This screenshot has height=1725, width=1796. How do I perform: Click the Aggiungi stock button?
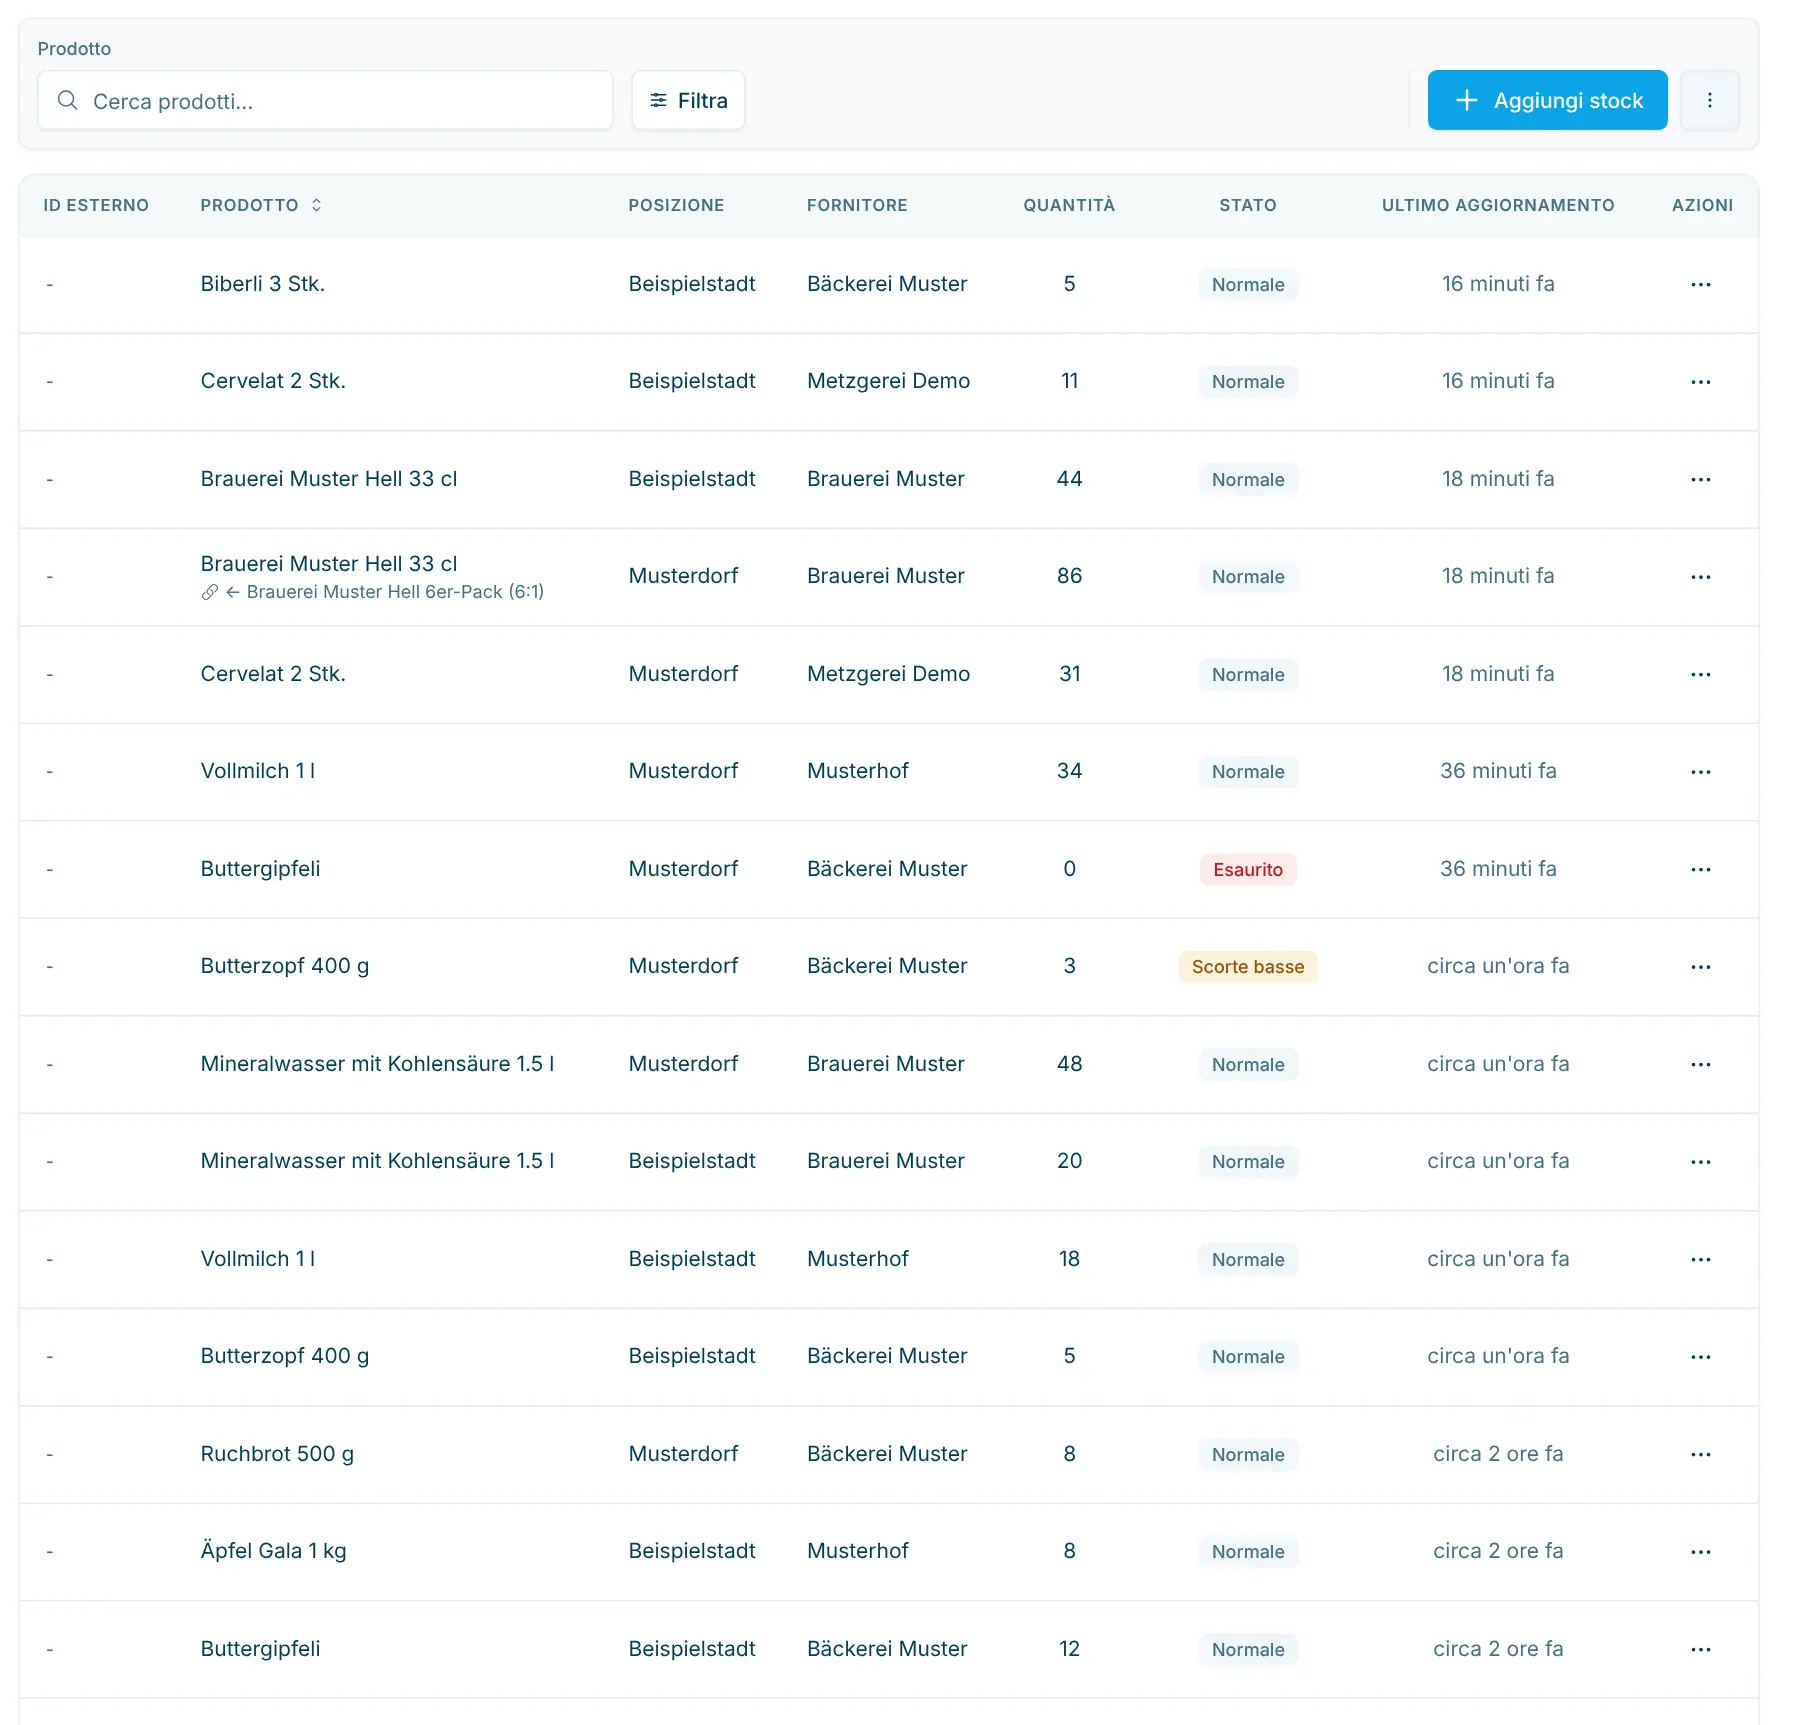1547,100
